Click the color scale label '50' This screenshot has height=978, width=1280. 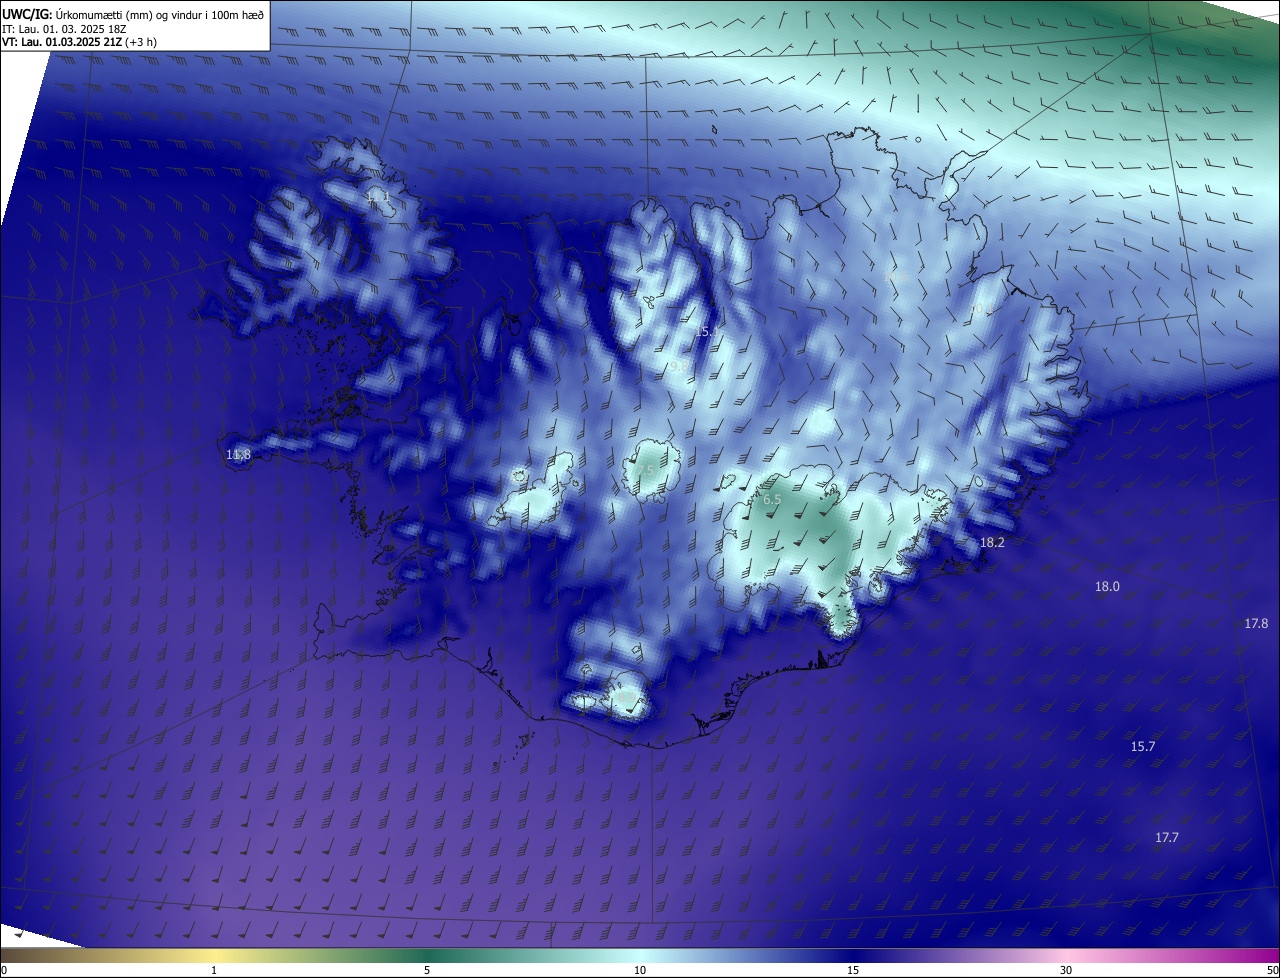pyautogui.click(x=1272, y=970)
